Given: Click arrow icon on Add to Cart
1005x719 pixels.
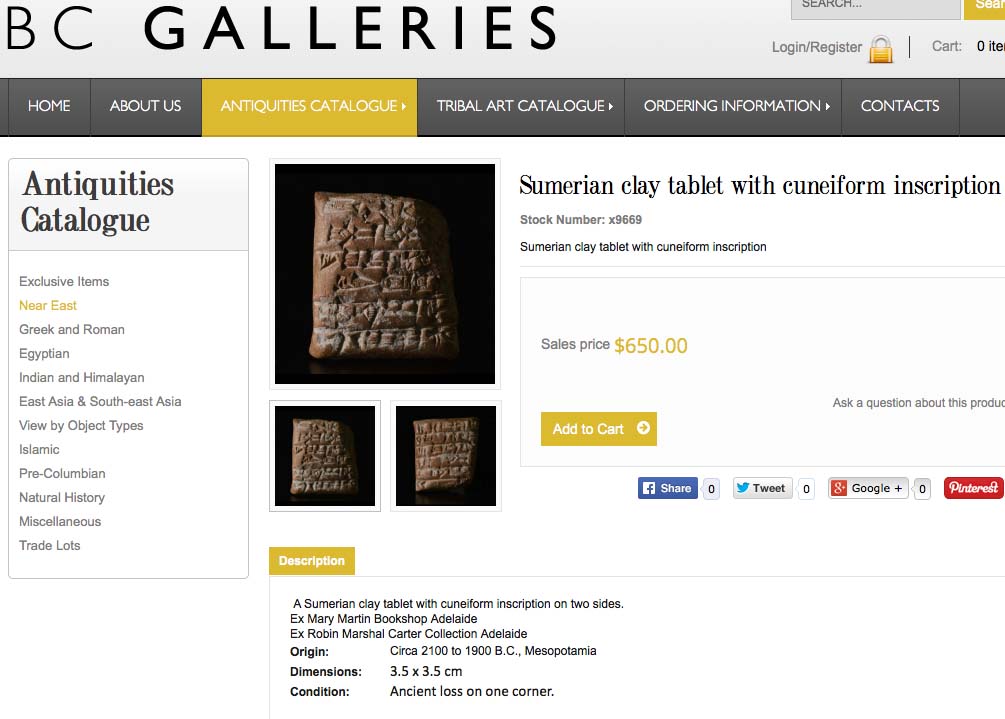Looking at the screenshot, I should pyautogui.click(x=643, y=428).
